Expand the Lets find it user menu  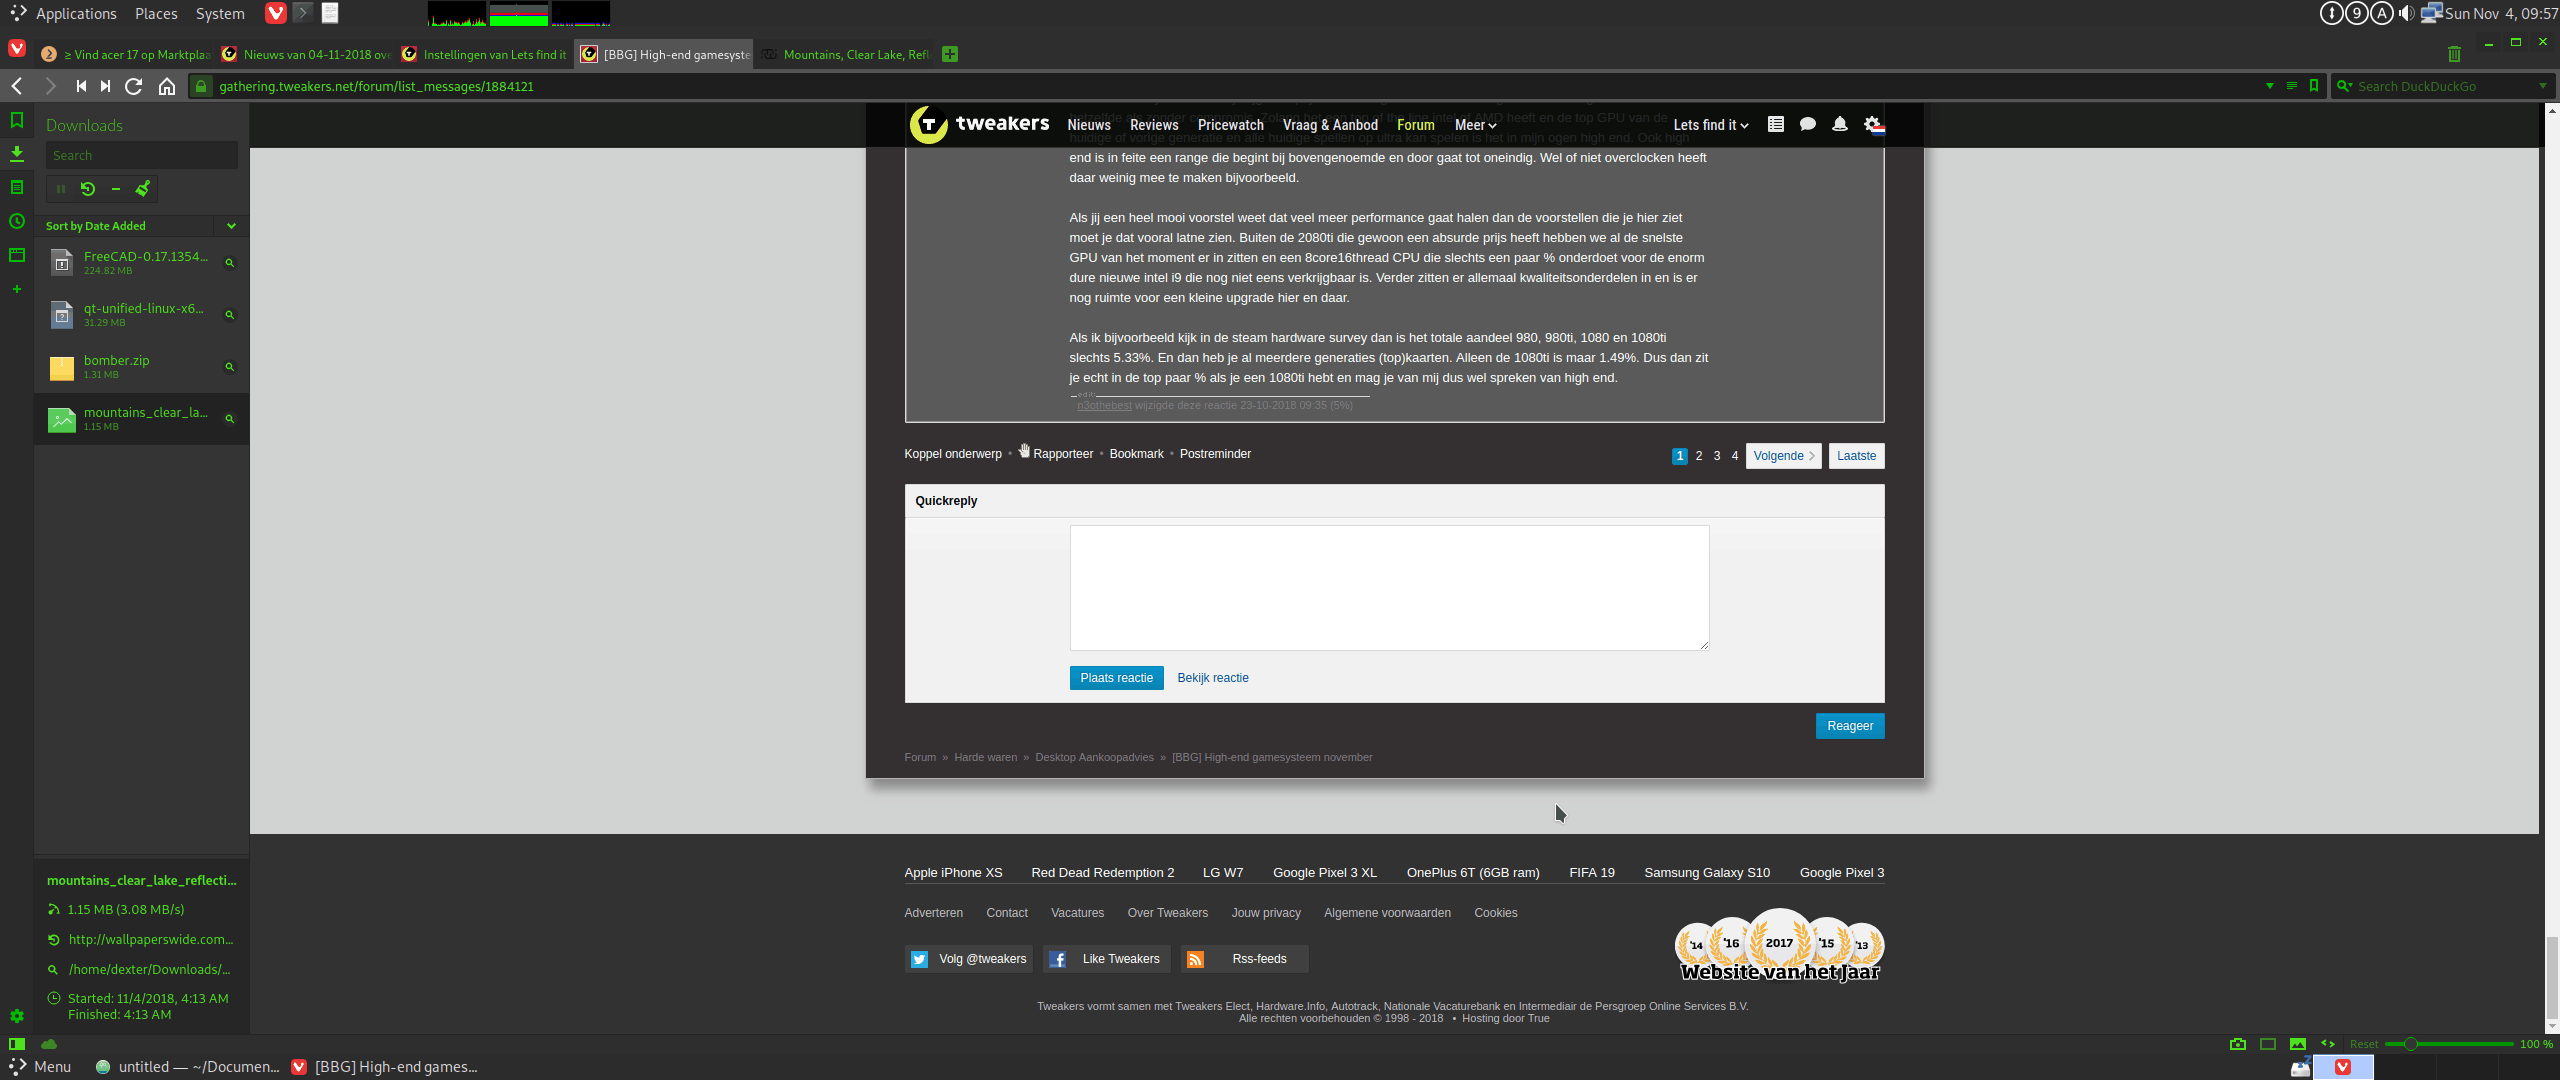pos(1710,125)
